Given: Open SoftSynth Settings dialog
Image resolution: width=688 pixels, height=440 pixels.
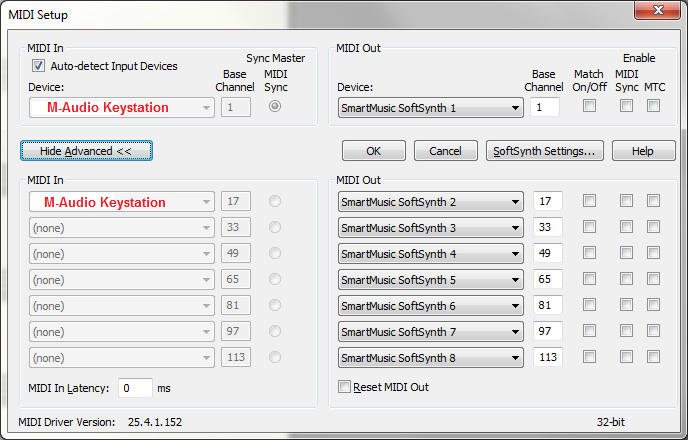Looking at the screenshot, I should click(x=544, y=151).
